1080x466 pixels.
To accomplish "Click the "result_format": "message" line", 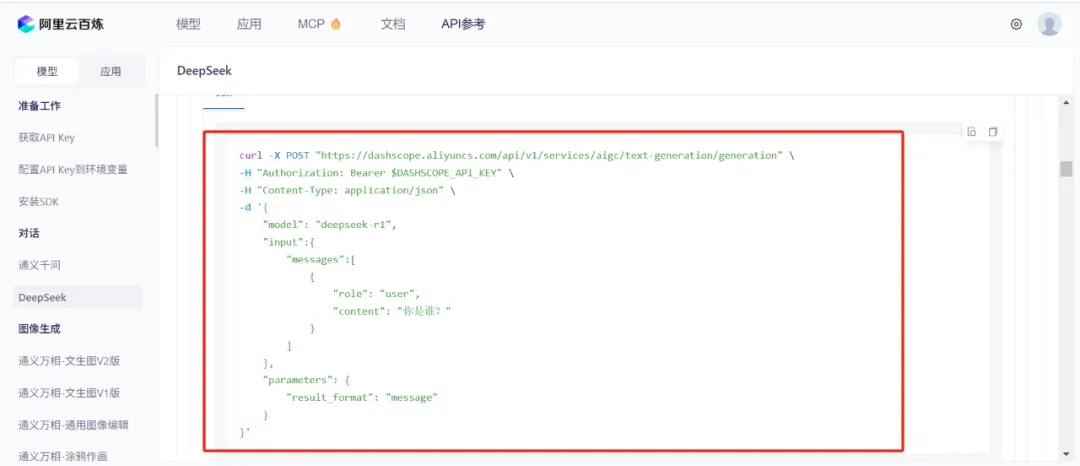I will tap(362, 398).
